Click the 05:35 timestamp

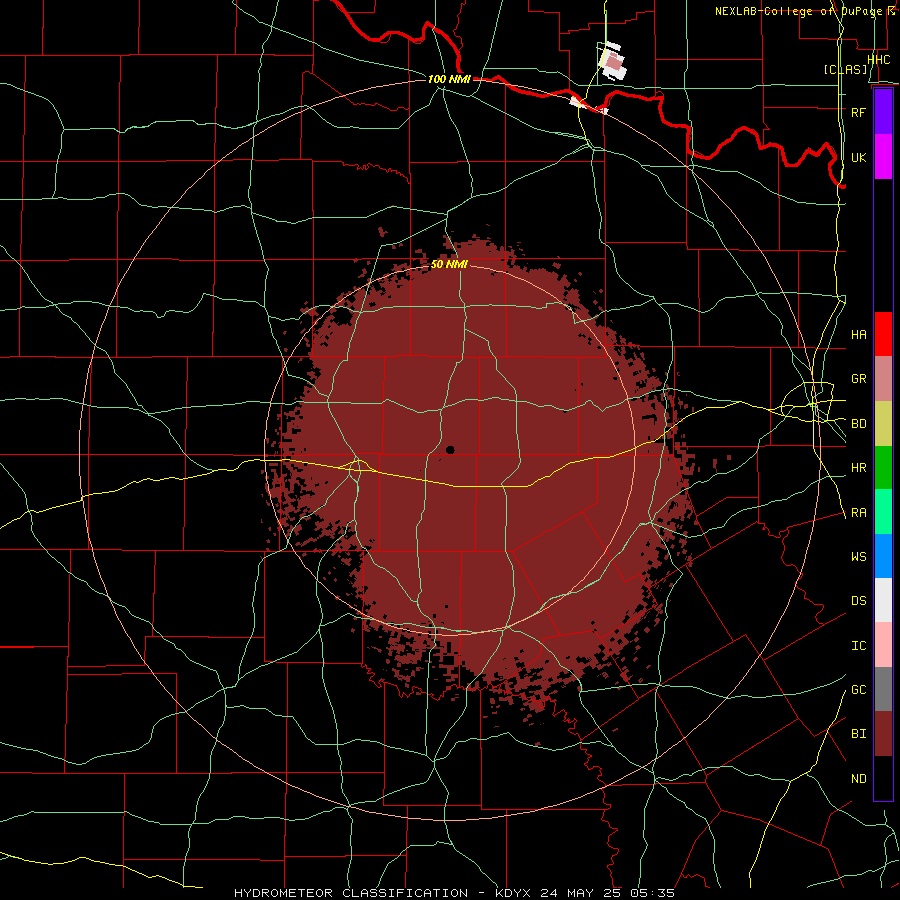coord(652,893)
